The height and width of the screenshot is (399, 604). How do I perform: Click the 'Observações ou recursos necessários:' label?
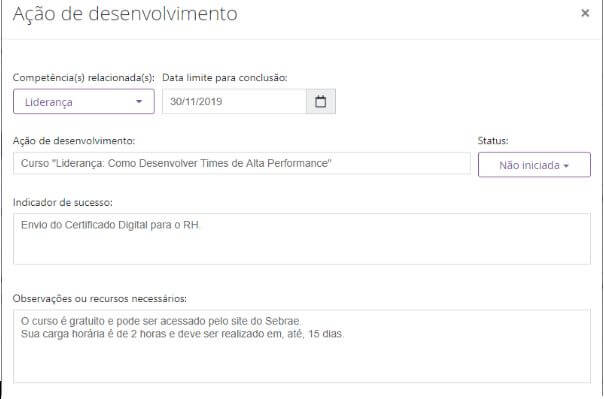(100, 299)
